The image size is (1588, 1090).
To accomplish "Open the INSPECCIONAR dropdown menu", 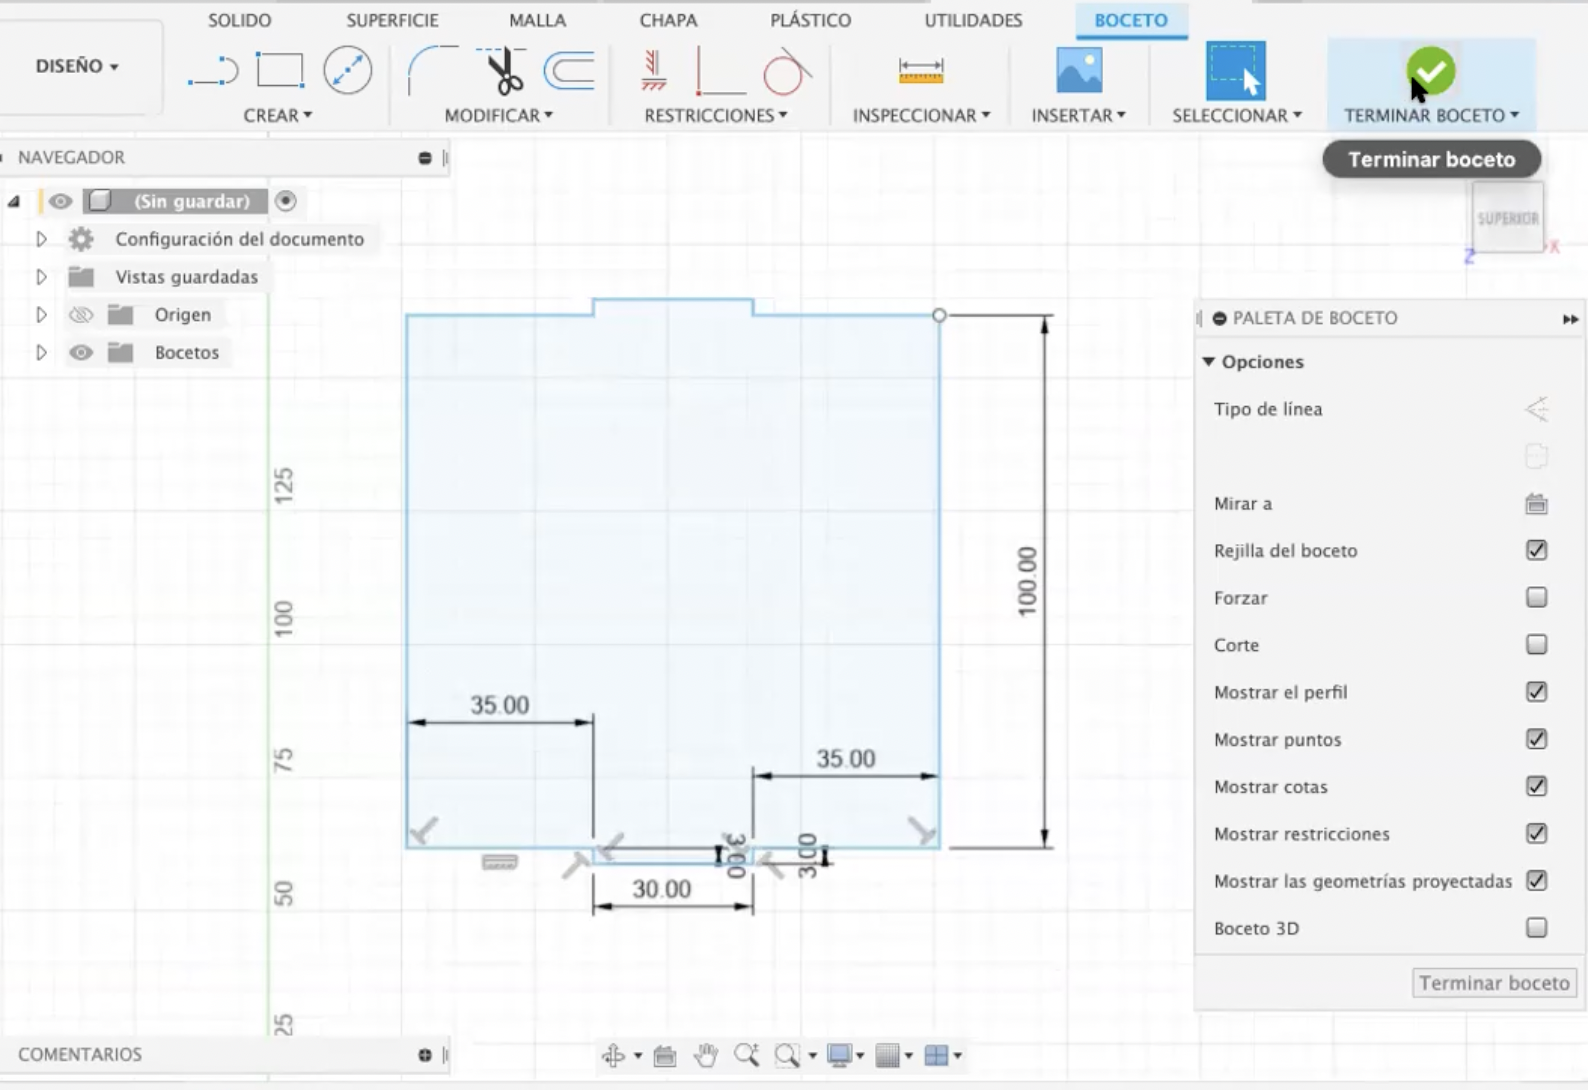I will tap(921, 115).
